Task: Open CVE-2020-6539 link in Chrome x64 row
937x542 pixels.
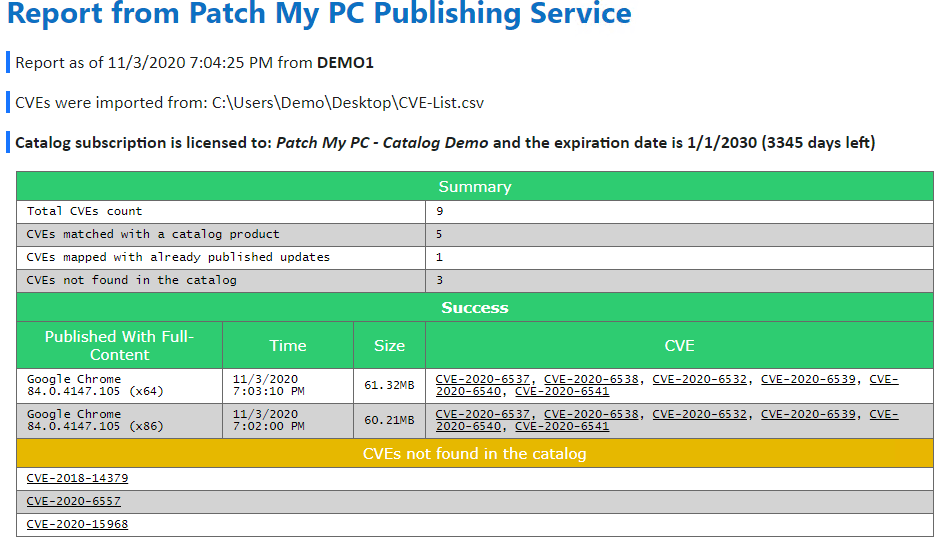Action: (808, 379)
